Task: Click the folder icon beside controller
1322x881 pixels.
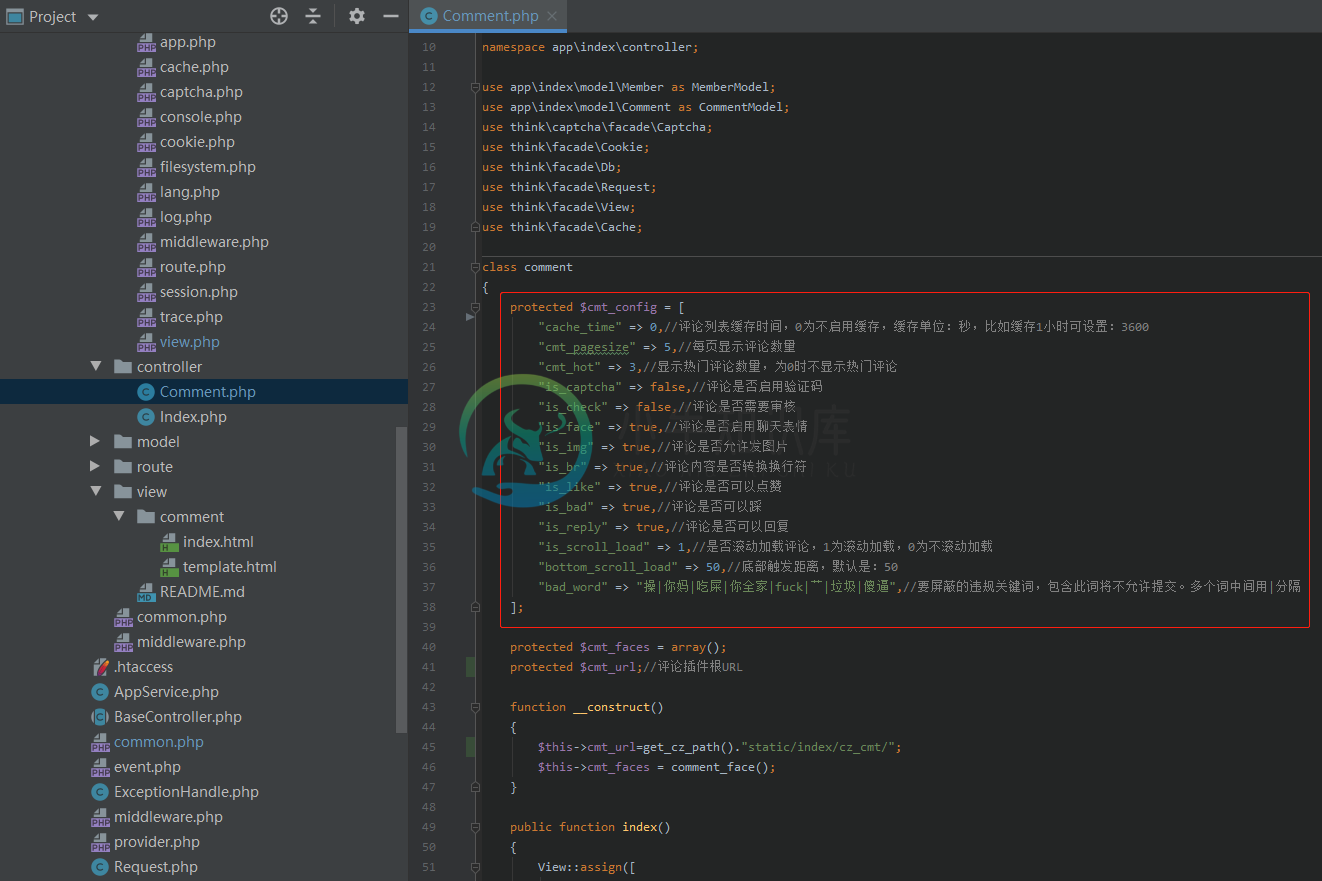Action: [x=123, y=367]
